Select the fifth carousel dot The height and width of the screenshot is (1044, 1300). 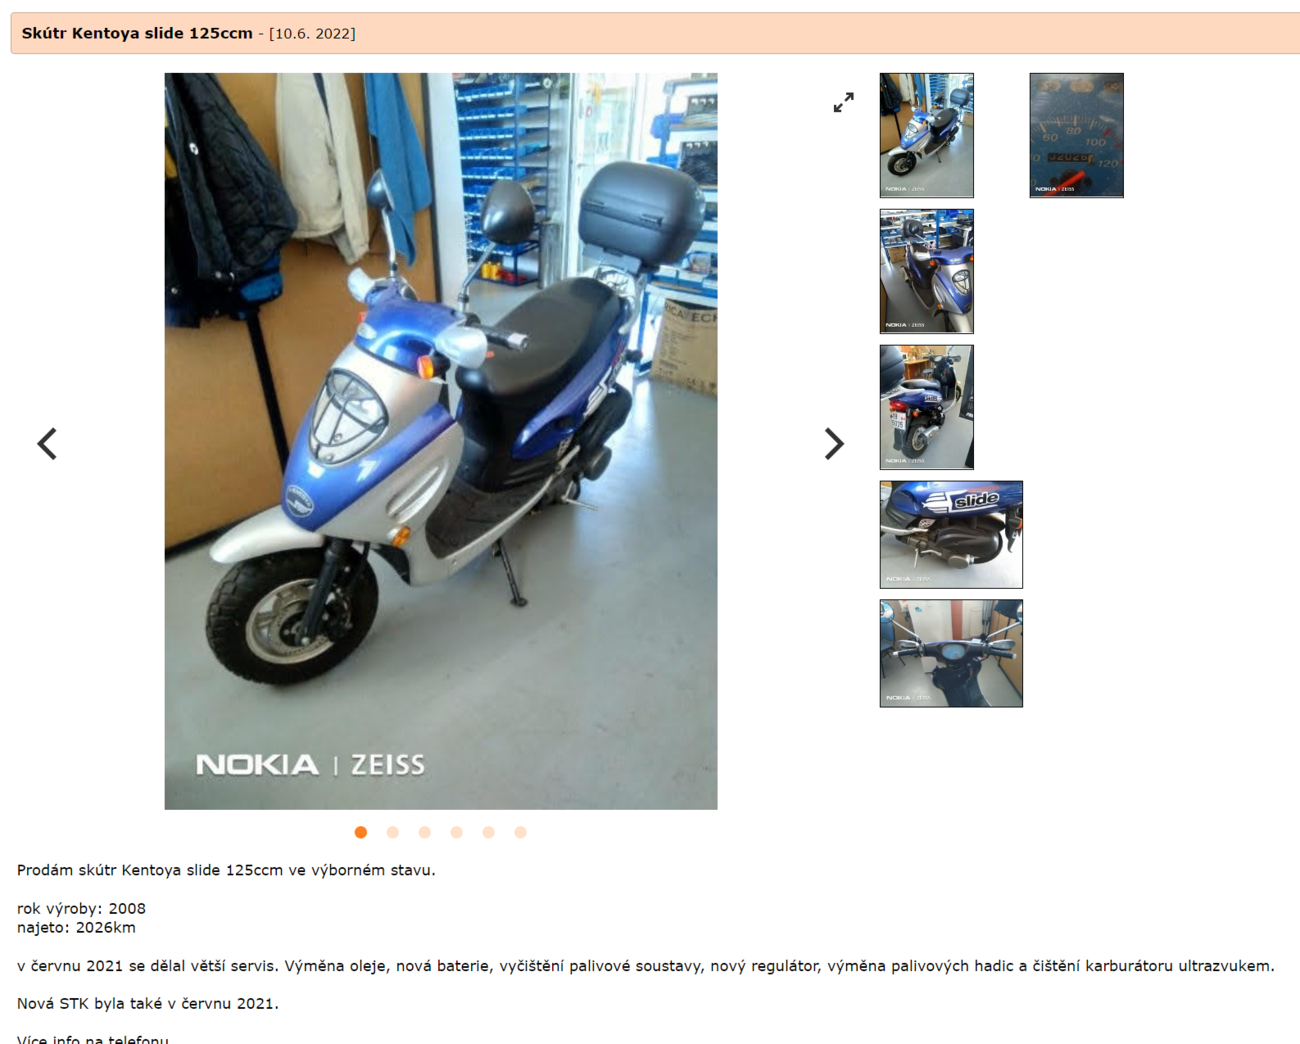[x=489, y=832]
